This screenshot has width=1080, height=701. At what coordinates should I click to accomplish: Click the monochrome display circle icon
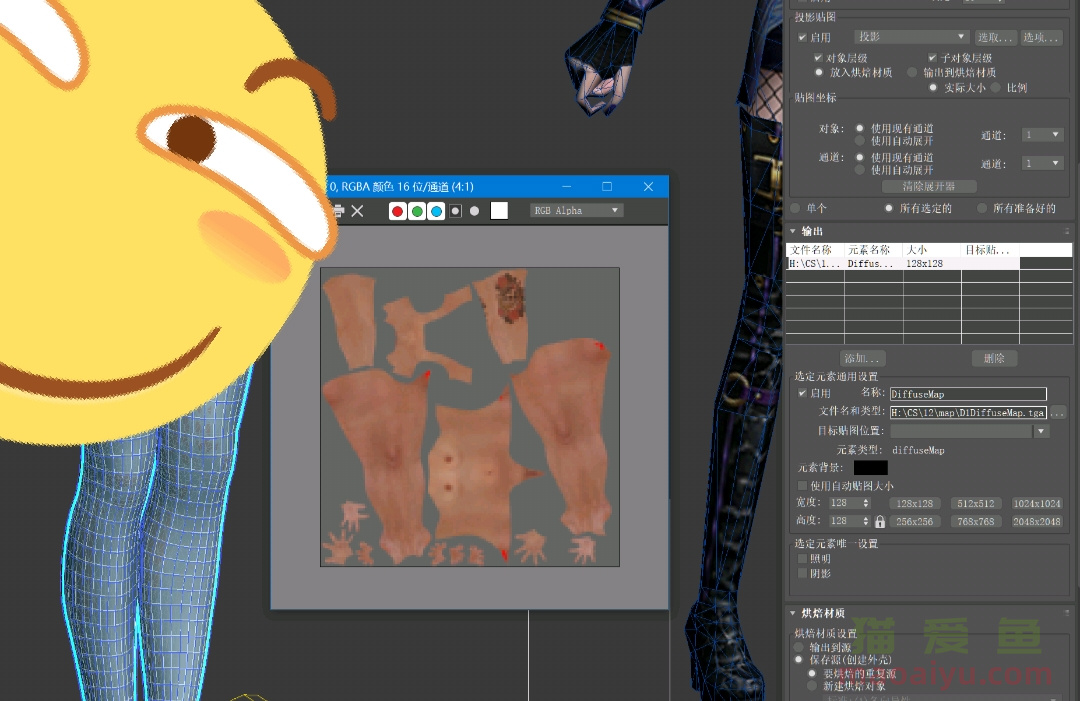474,211
